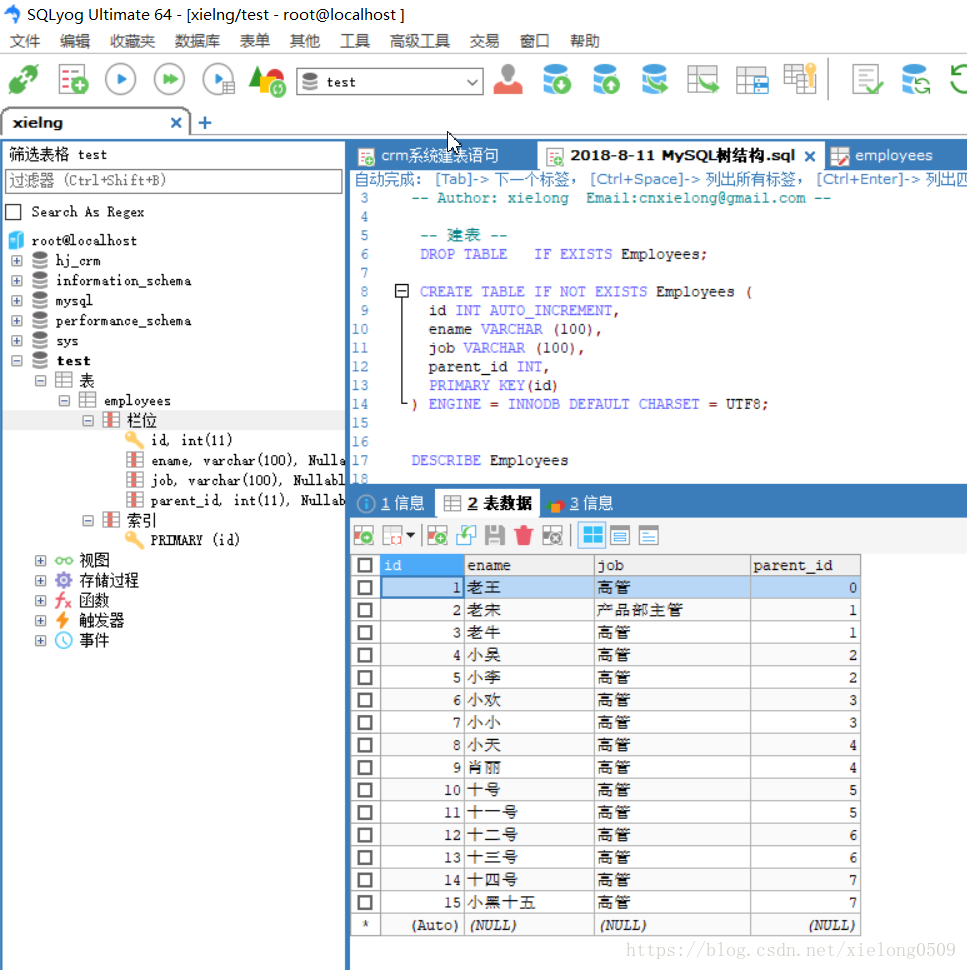Image resolution: width=967 pixels, height=970 pixels.
Task: Expand the 视图 views node
Action: coord(40,560)
